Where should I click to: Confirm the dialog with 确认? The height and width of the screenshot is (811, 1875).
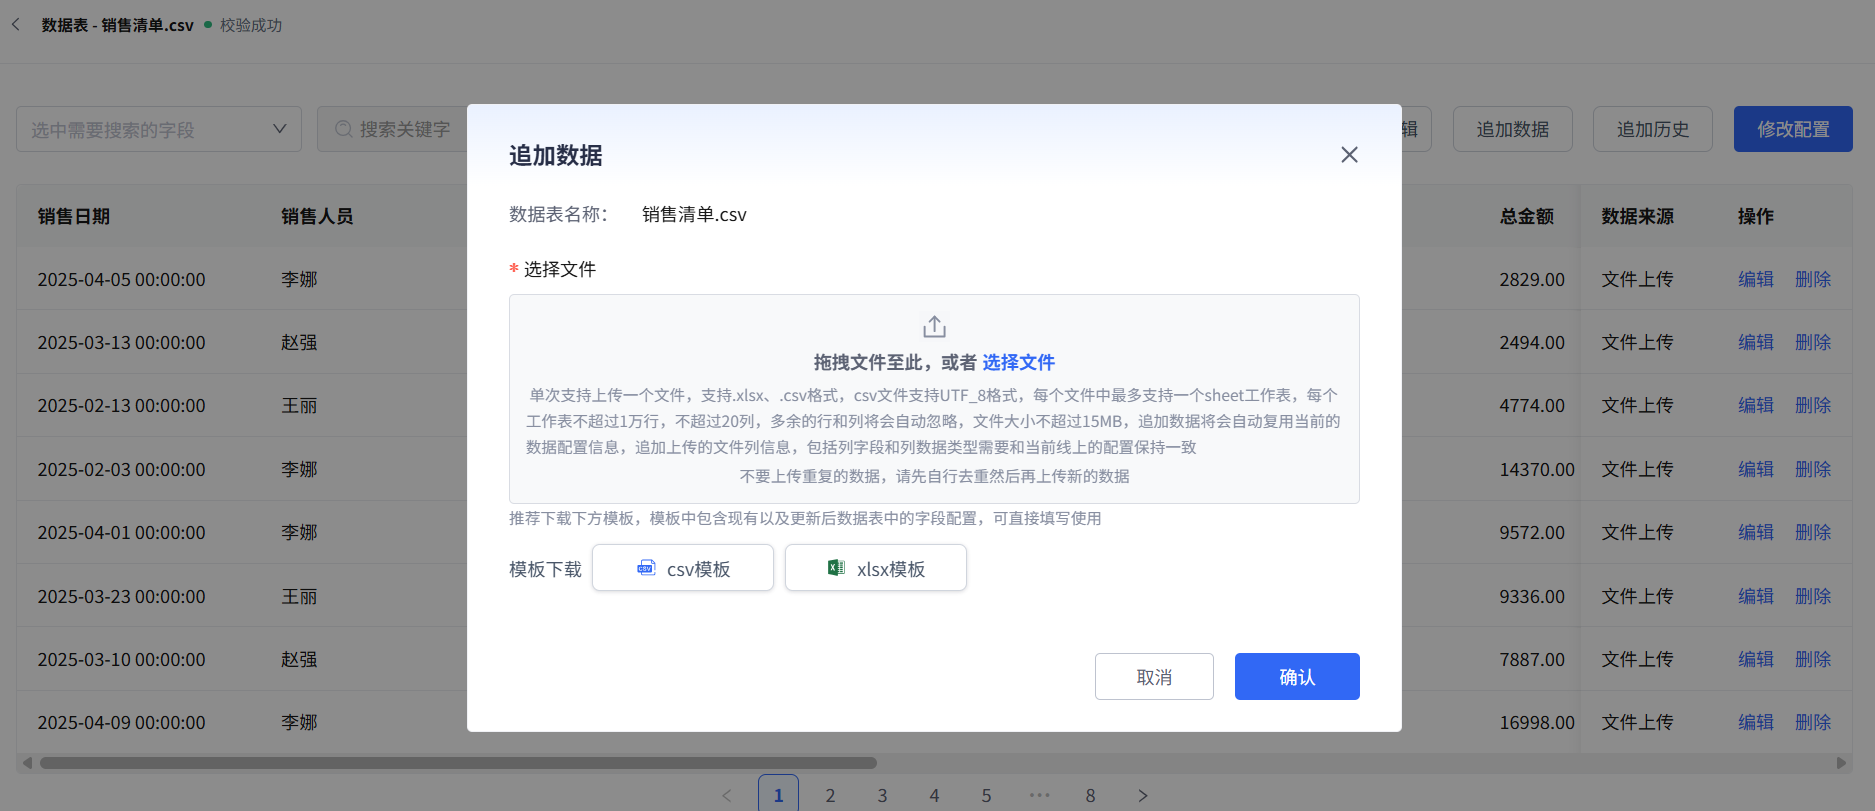tap(1297, 677)
